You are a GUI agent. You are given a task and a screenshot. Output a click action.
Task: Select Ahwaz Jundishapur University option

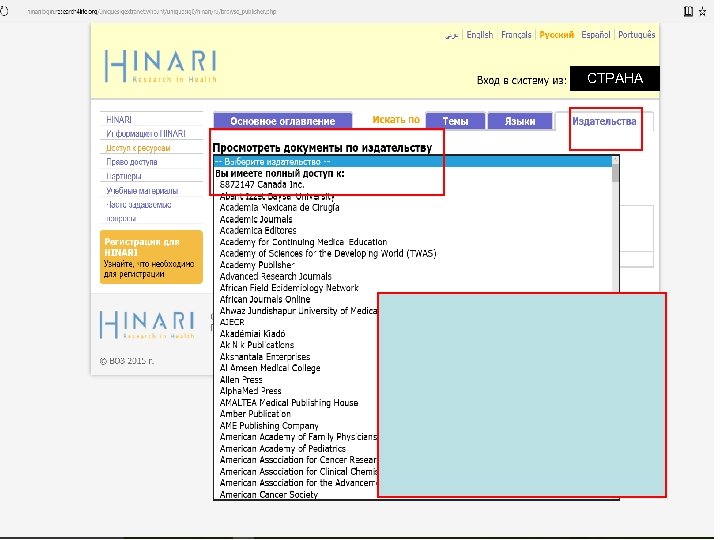(x=298, y=311)
